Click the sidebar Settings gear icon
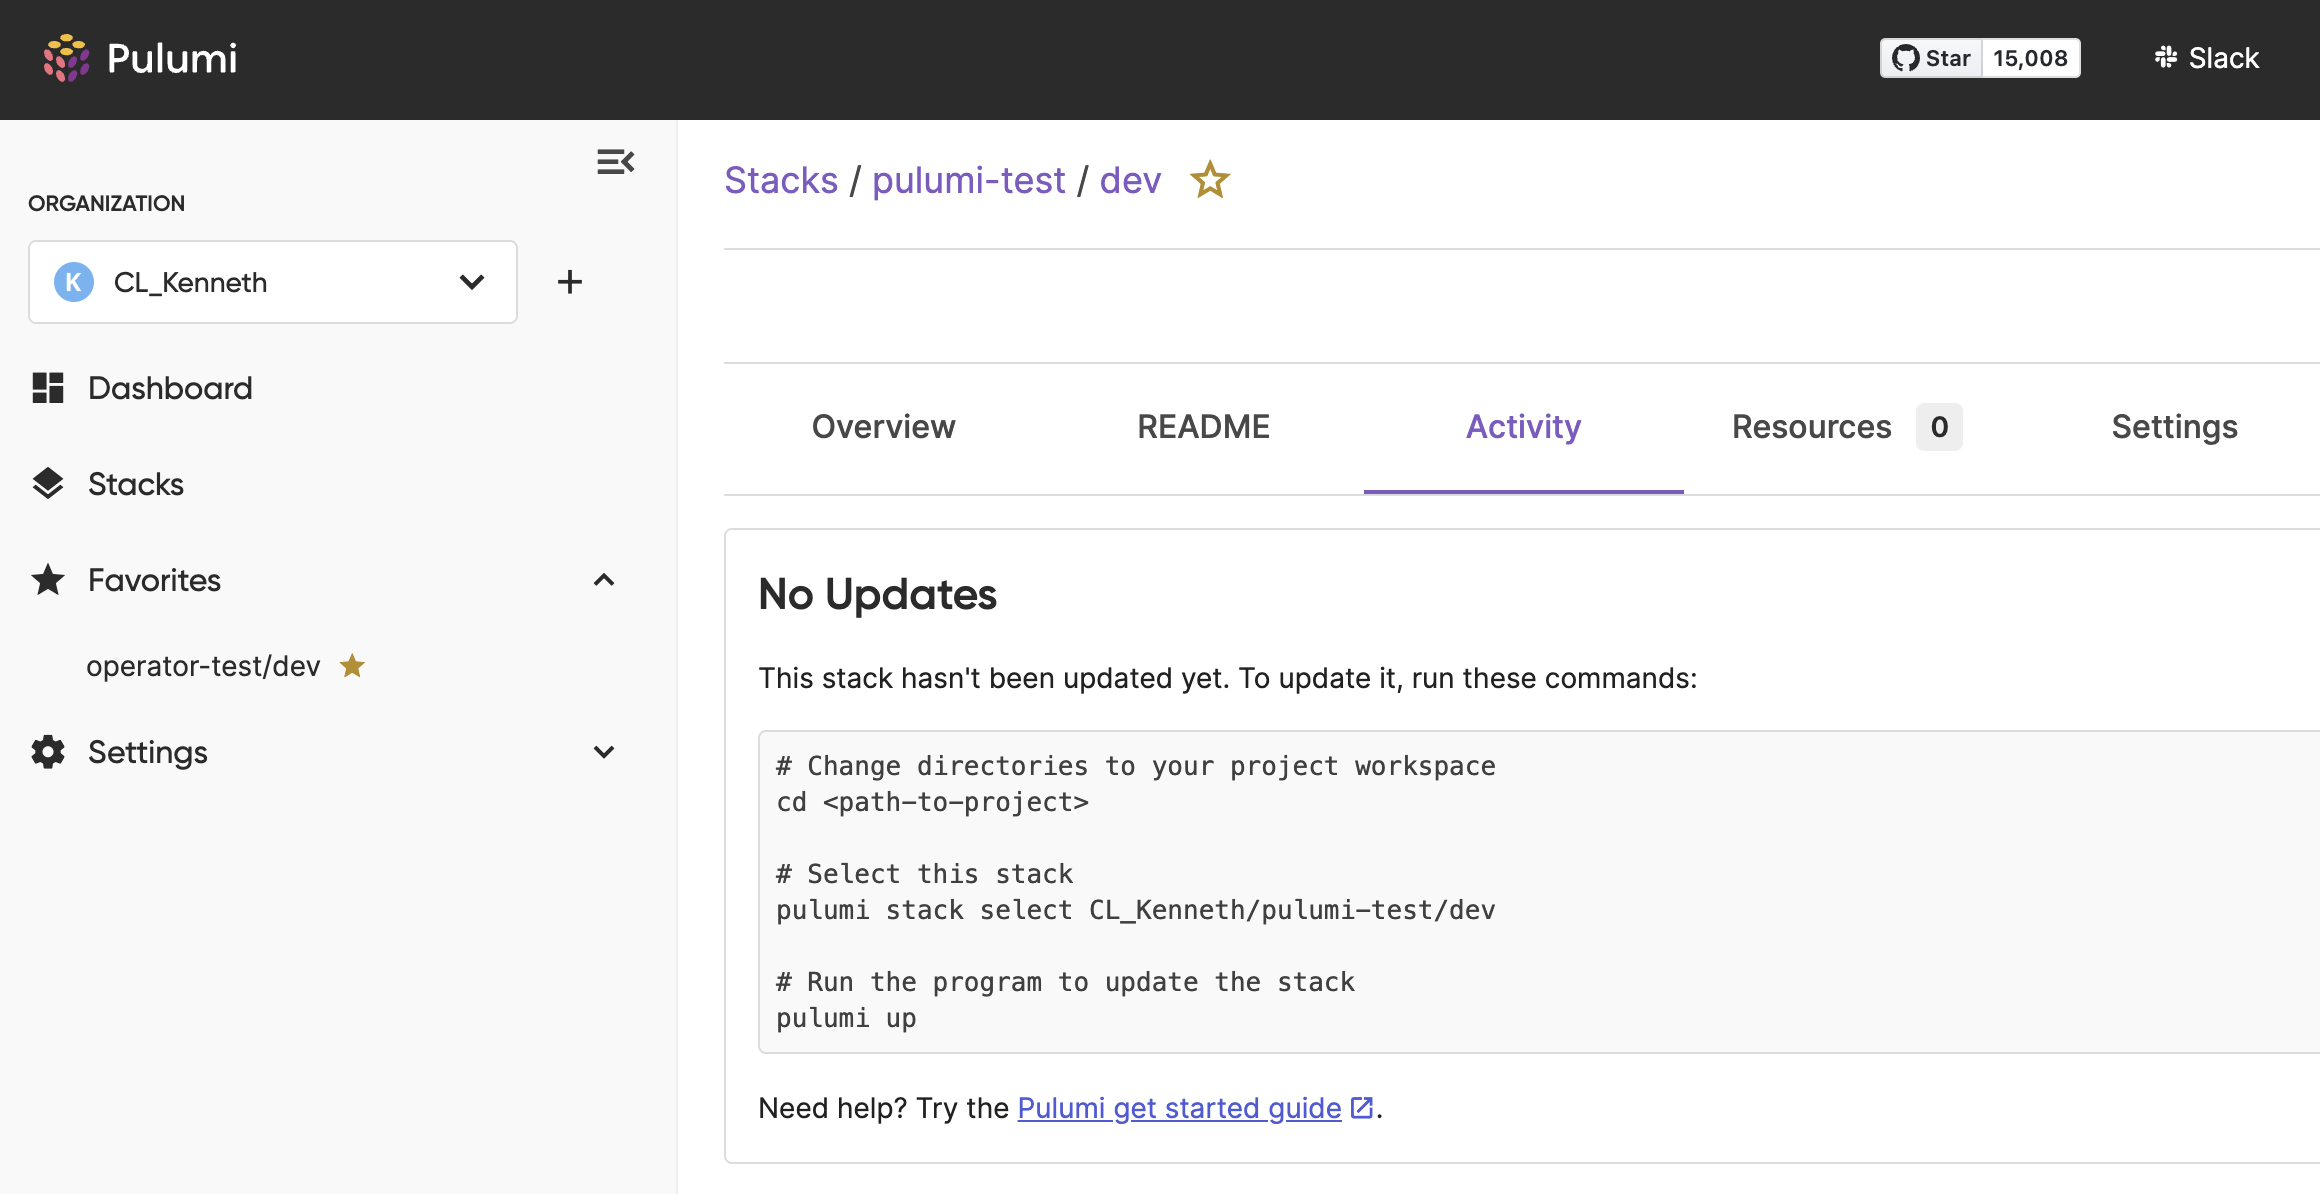 pos(48,752)
